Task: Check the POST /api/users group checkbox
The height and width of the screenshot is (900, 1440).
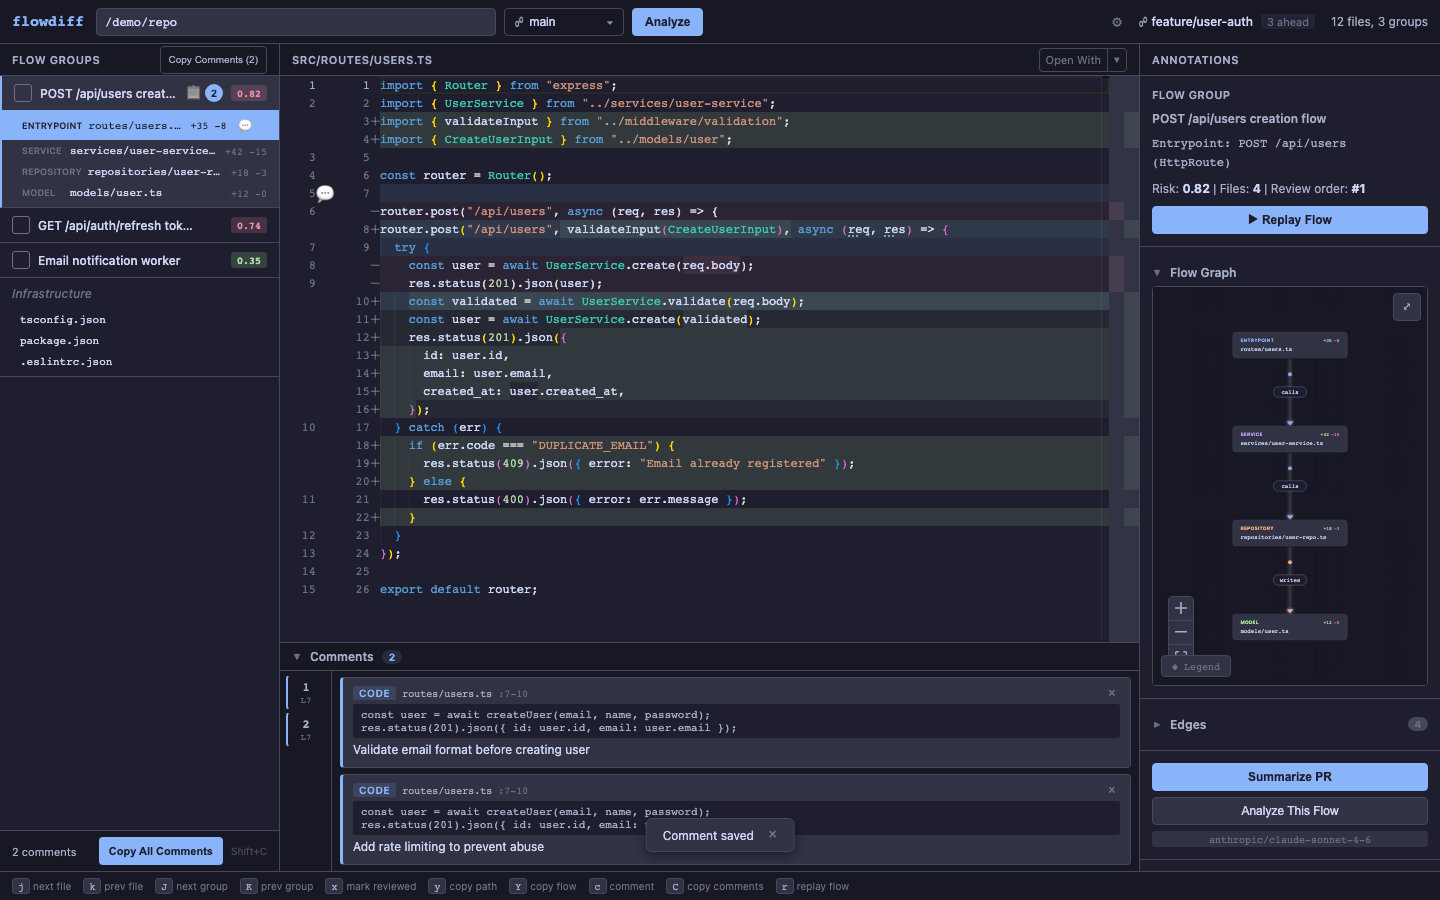Action: click(x=23, y=93)
